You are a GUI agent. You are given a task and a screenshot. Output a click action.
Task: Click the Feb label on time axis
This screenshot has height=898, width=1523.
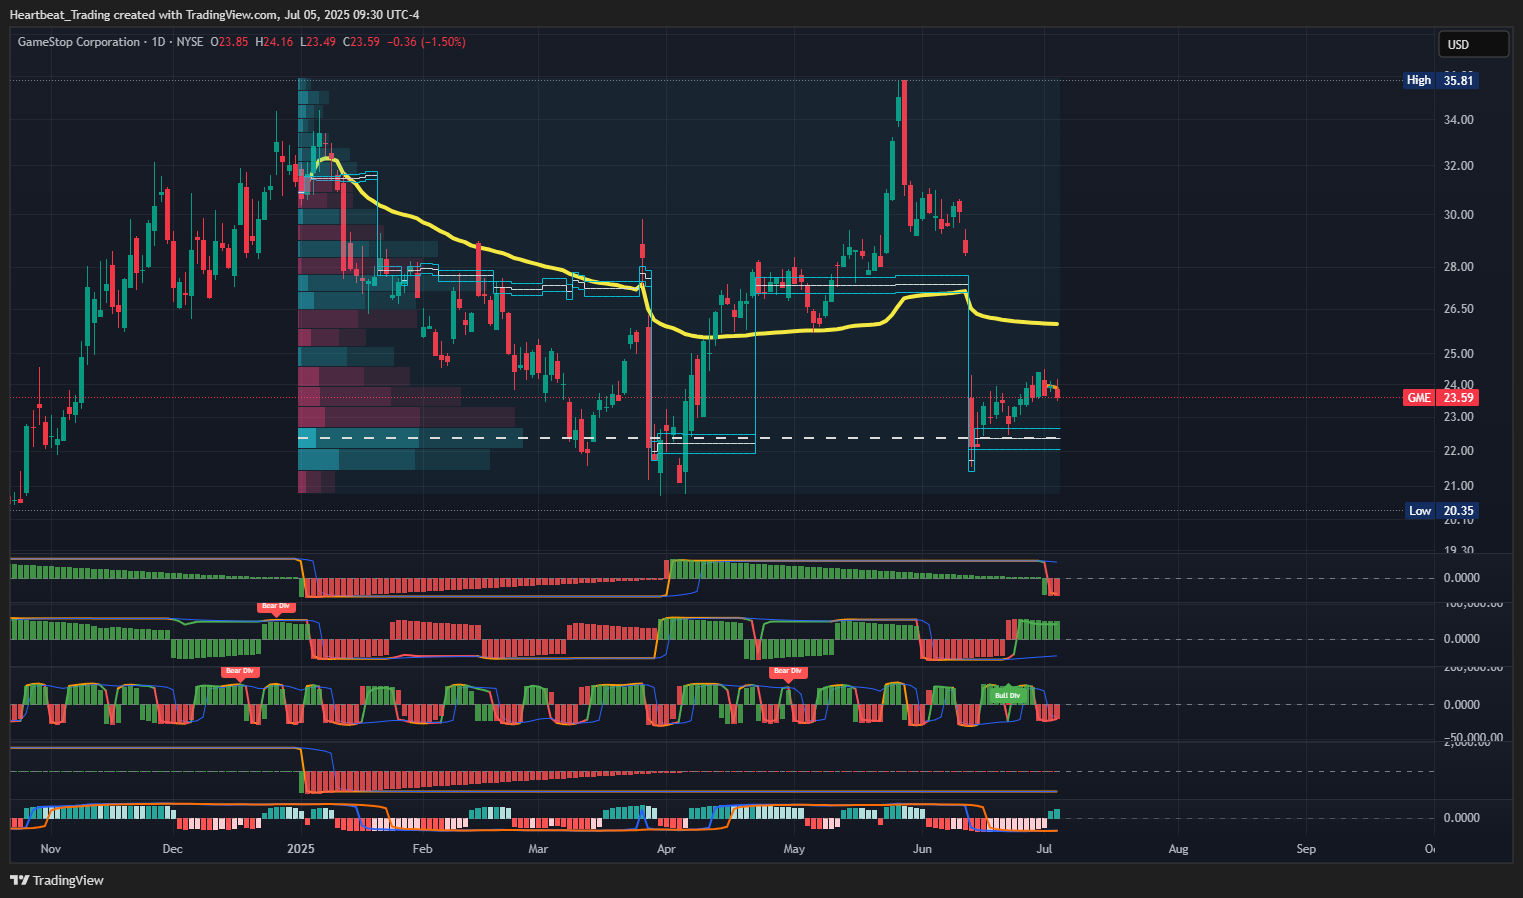pyautogui.click(x=423, y=849)
